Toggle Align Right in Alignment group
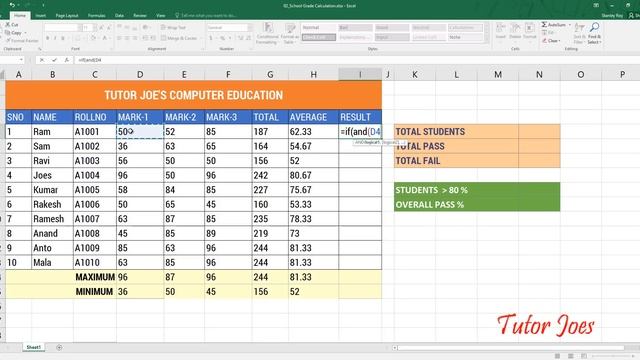 (135, 38)
